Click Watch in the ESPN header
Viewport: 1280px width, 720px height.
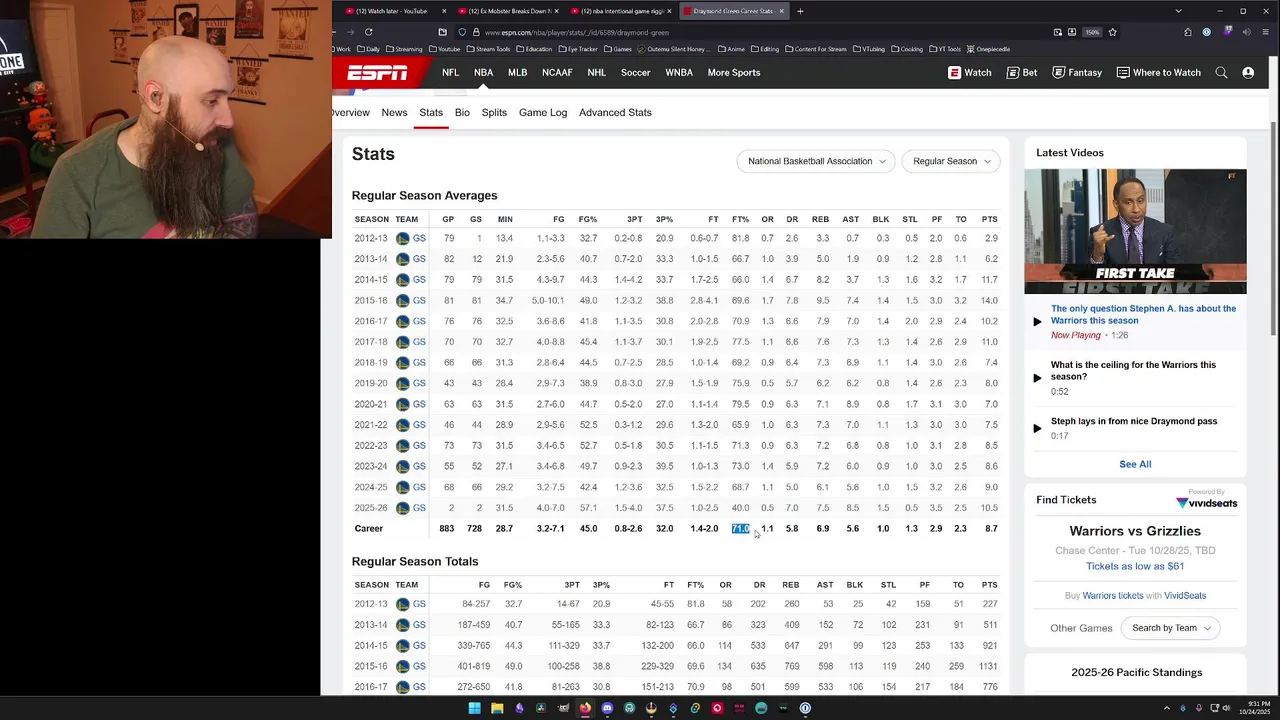(x=970, y=72)
